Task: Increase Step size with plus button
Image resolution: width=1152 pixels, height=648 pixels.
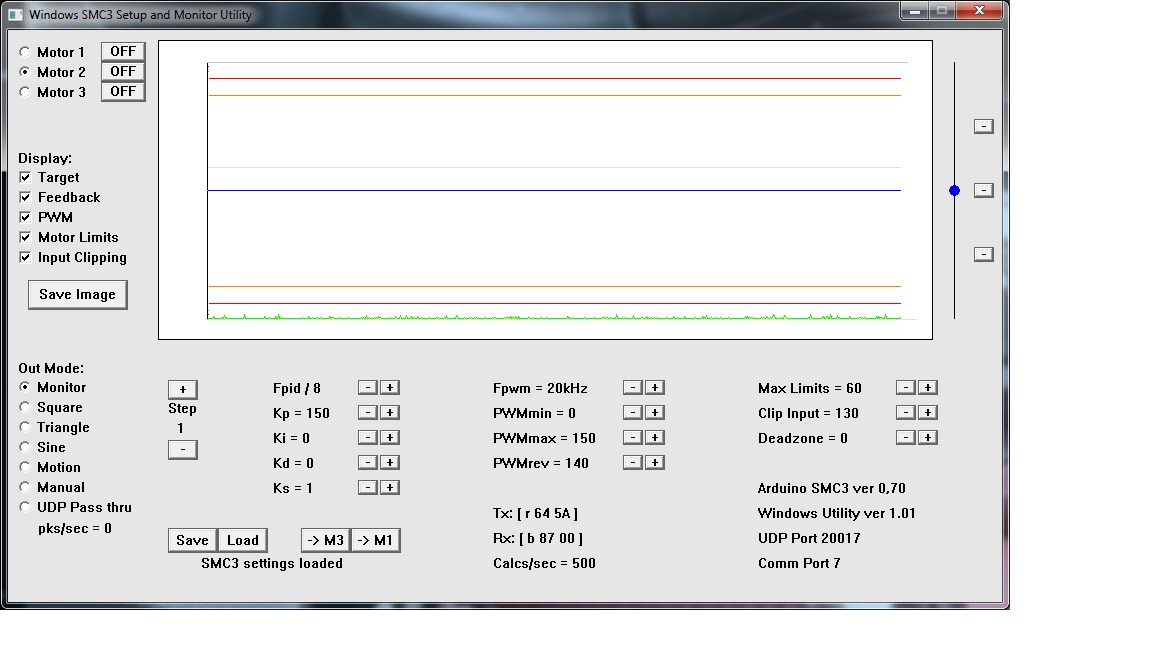Action: [182, 389]
